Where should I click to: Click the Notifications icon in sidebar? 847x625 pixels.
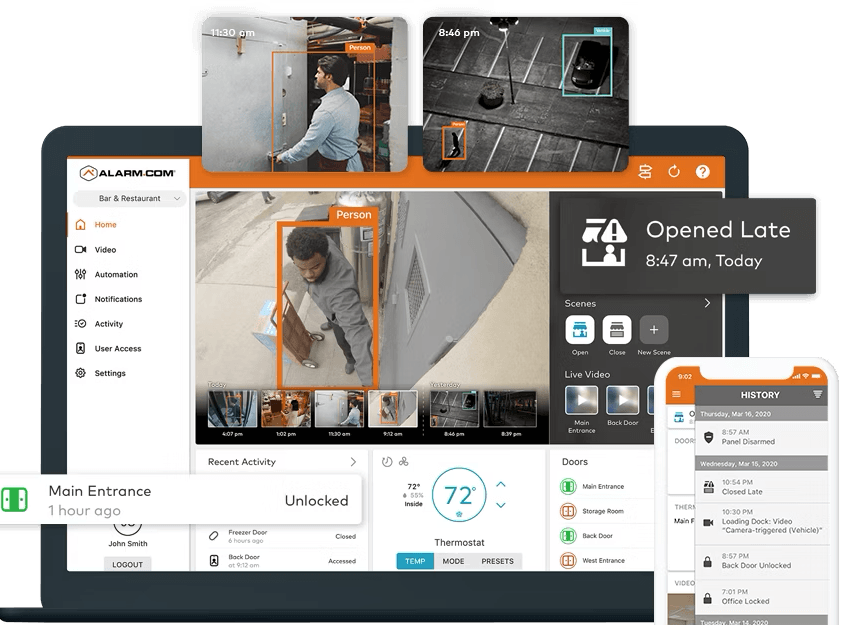[80, 299]
